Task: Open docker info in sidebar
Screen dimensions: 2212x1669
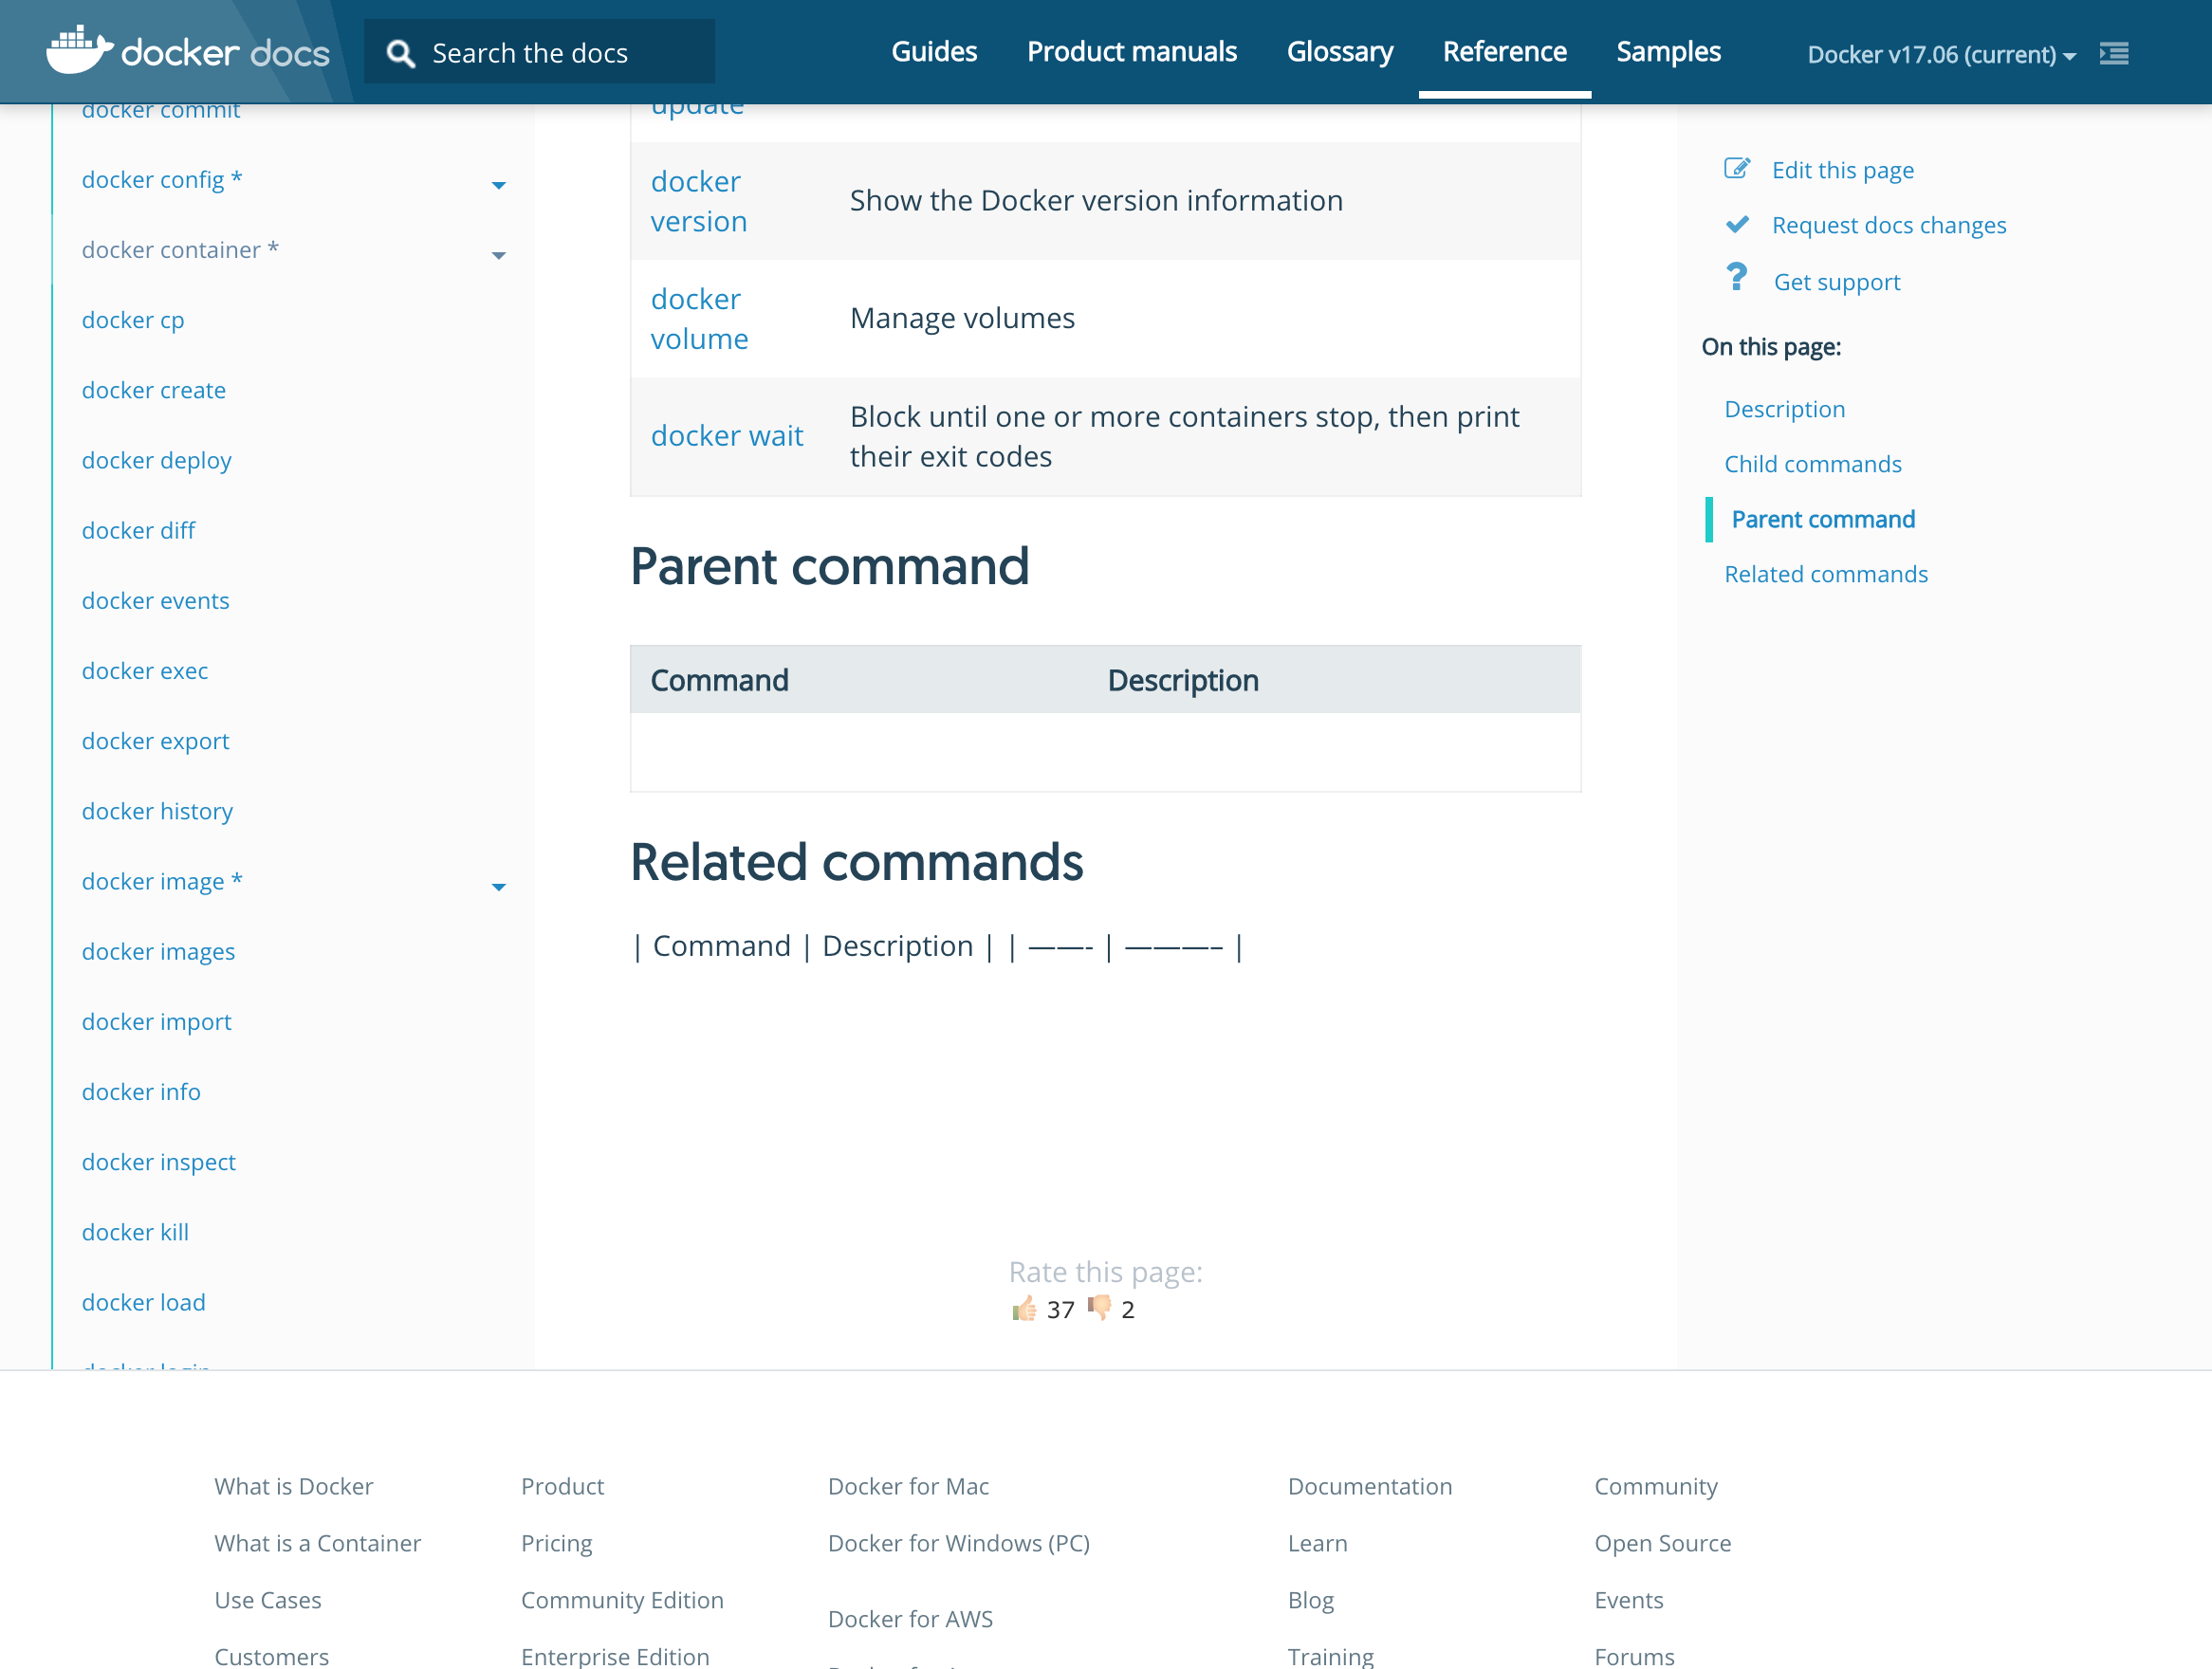Action: [x=142, y=1091]
